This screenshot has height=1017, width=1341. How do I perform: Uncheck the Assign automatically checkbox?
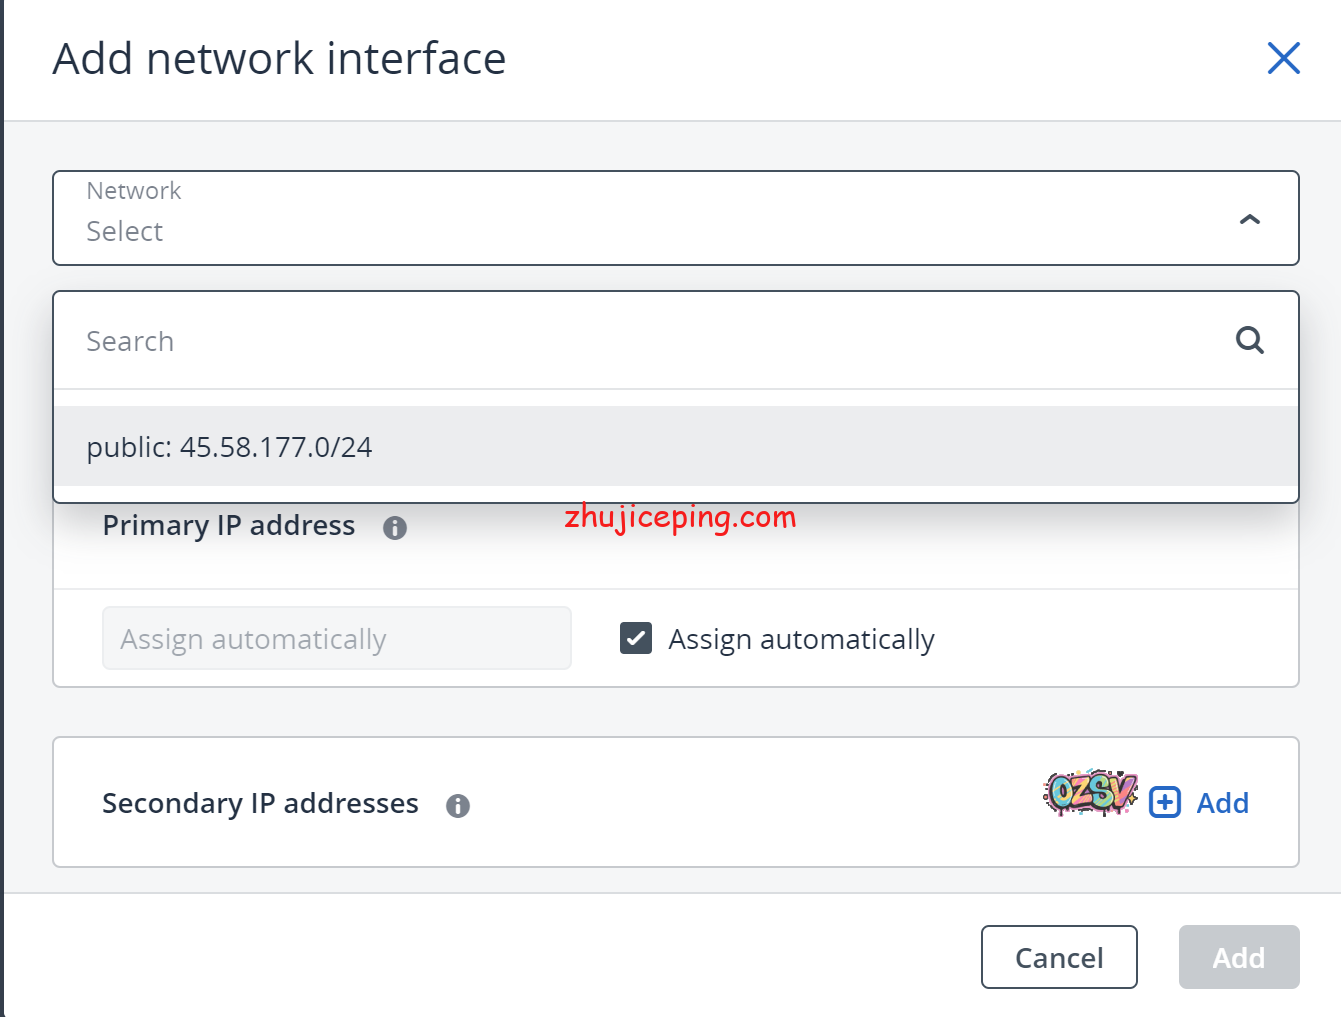(636, 638)
